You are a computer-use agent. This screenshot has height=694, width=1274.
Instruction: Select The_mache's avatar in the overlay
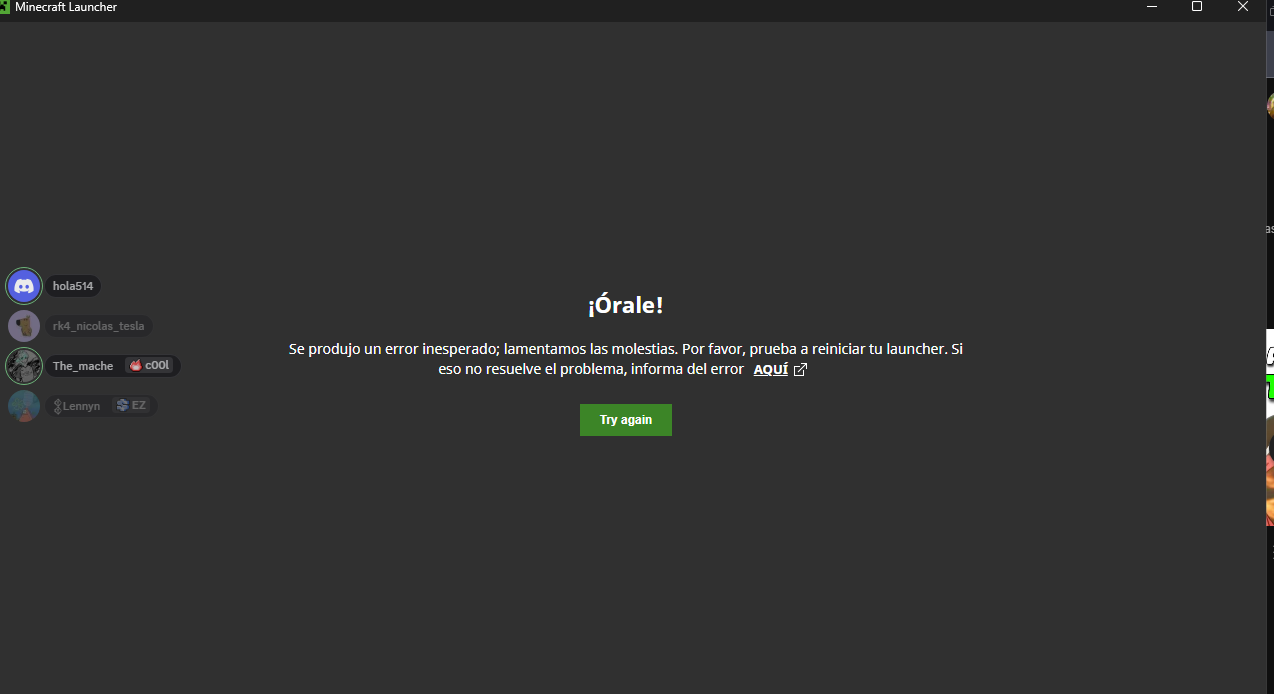click(x=24, y=366)
